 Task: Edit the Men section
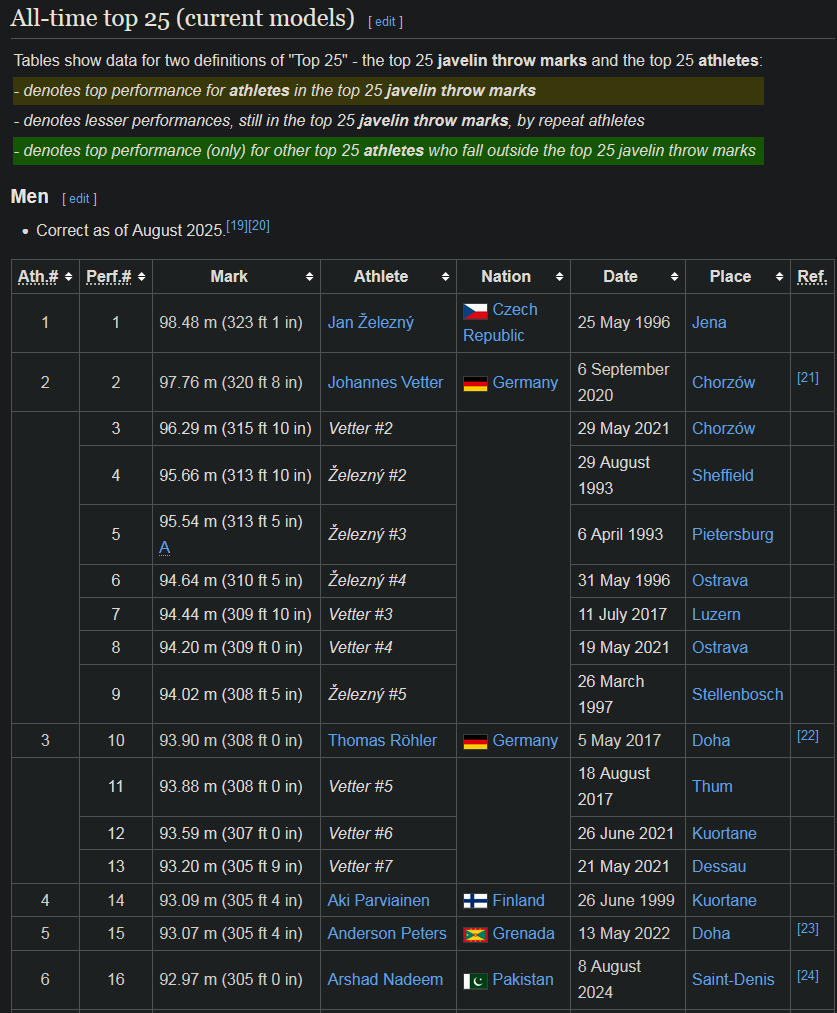79,198
